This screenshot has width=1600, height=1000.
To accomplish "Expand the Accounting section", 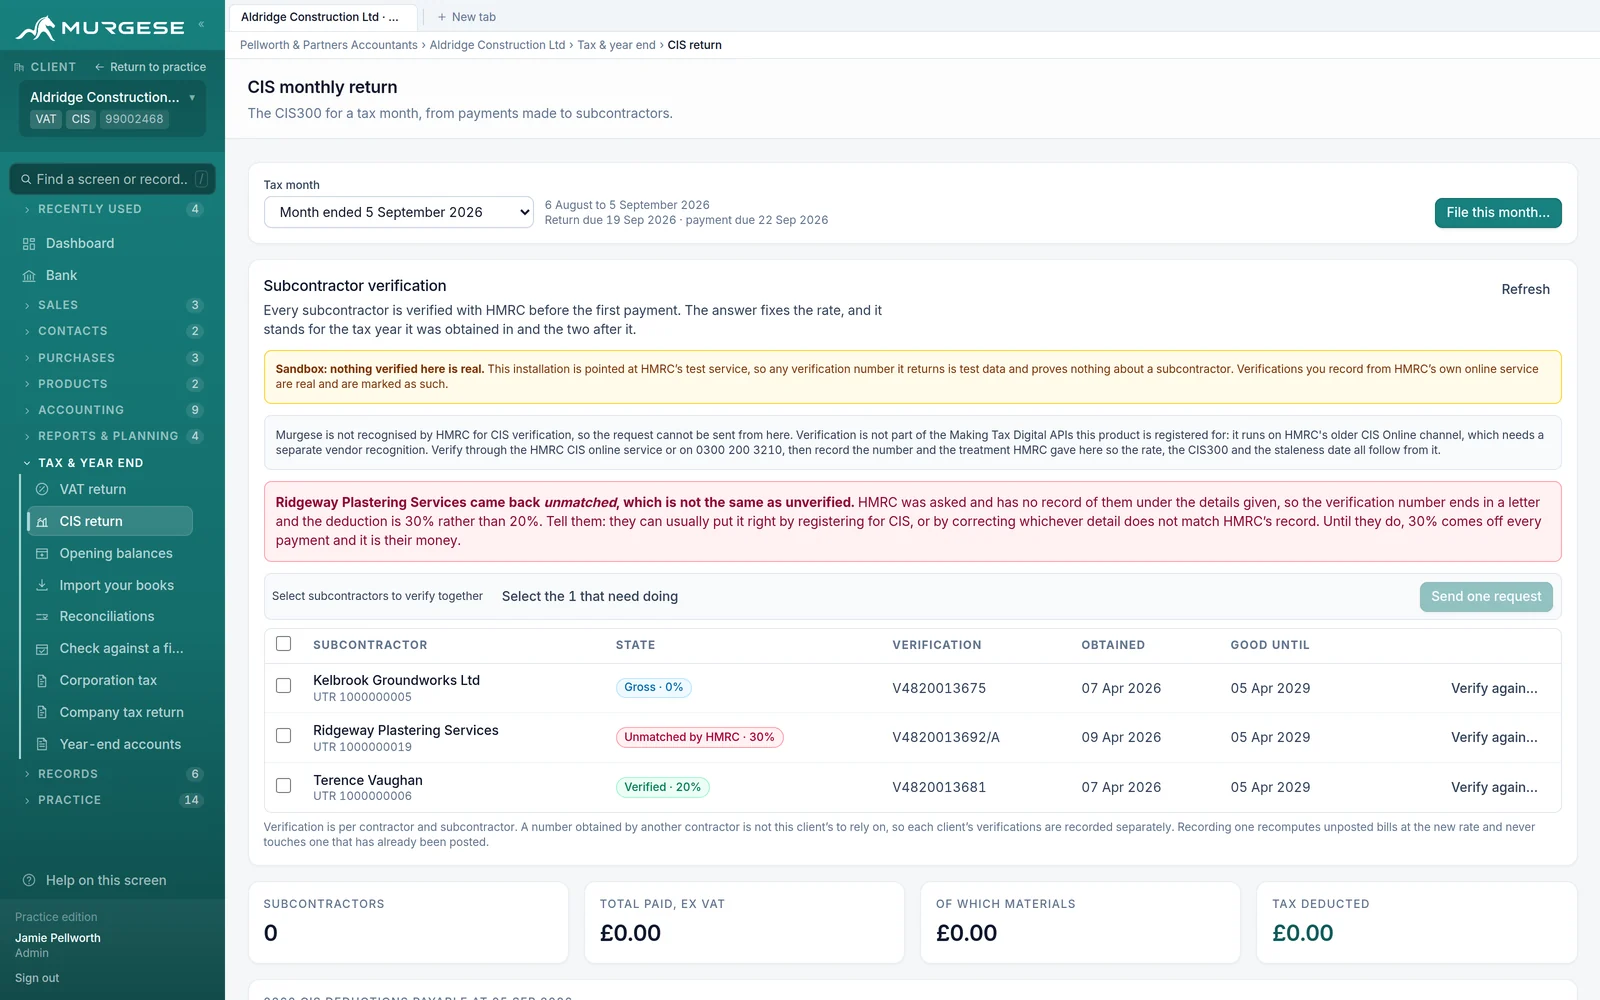I will [x=112, y=410].
